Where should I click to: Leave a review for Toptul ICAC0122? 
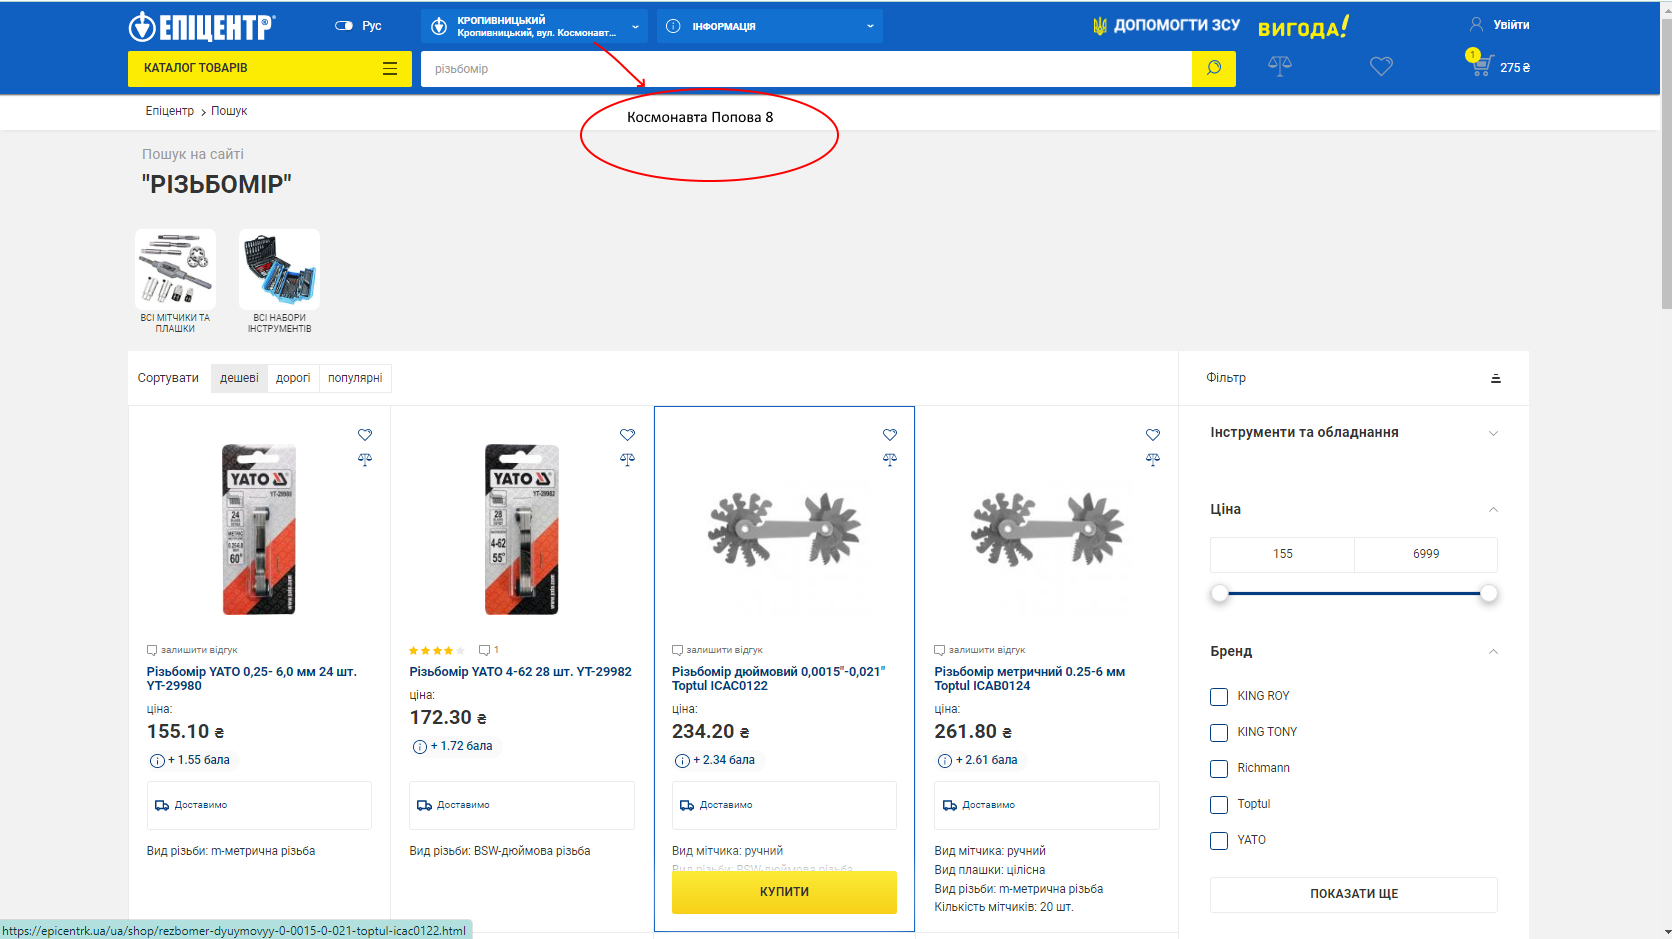717,650
